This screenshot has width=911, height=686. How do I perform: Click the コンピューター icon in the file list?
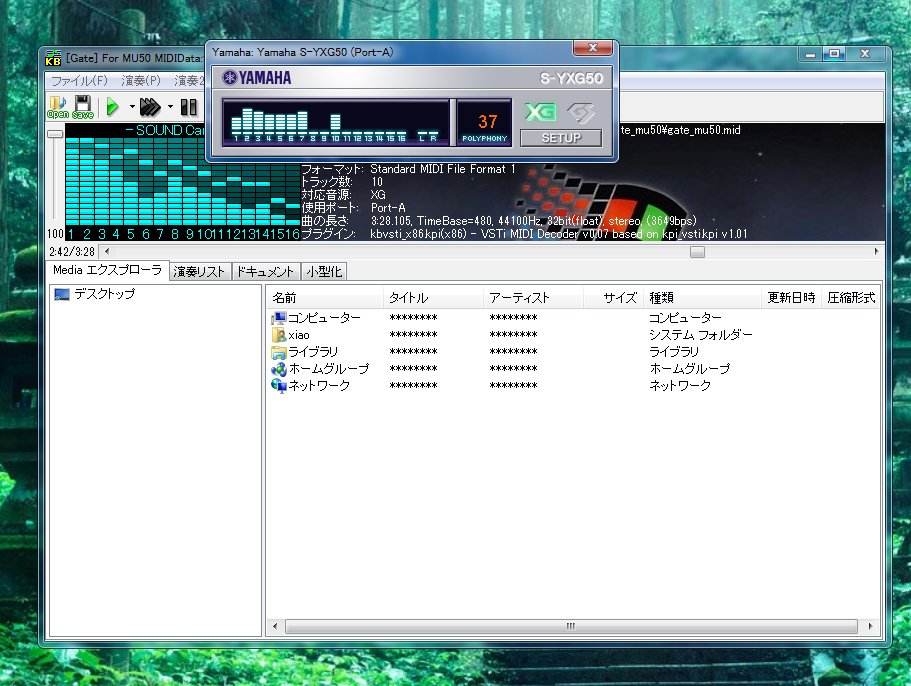pos(279,318)
